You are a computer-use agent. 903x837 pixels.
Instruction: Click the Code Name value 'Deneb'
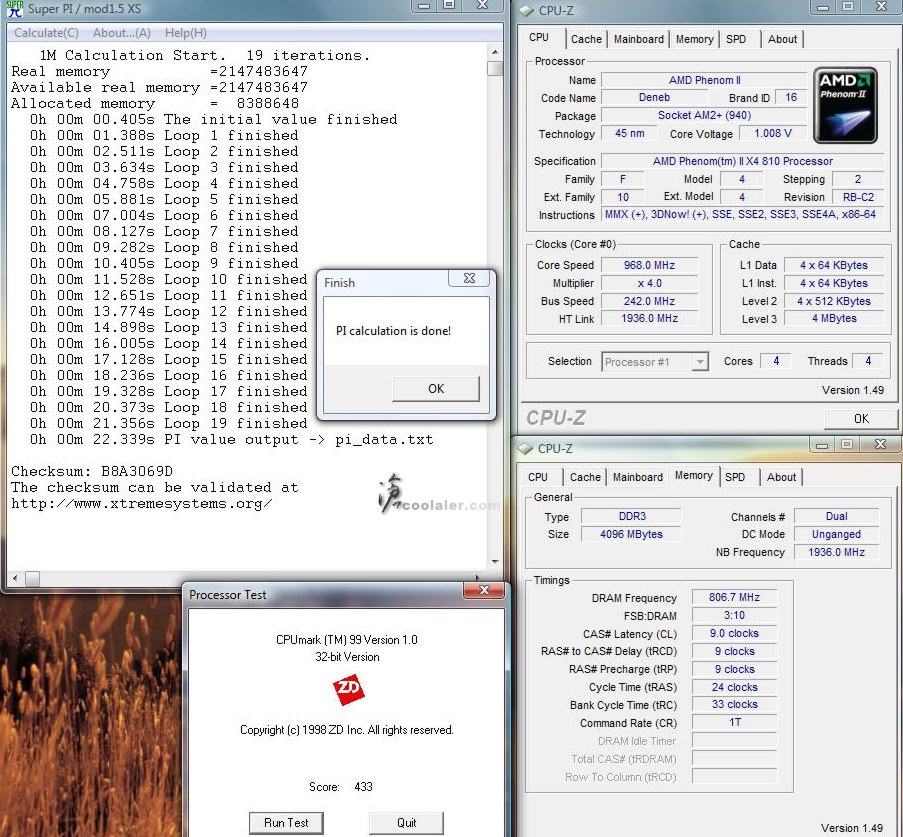[x=654, y=97]
